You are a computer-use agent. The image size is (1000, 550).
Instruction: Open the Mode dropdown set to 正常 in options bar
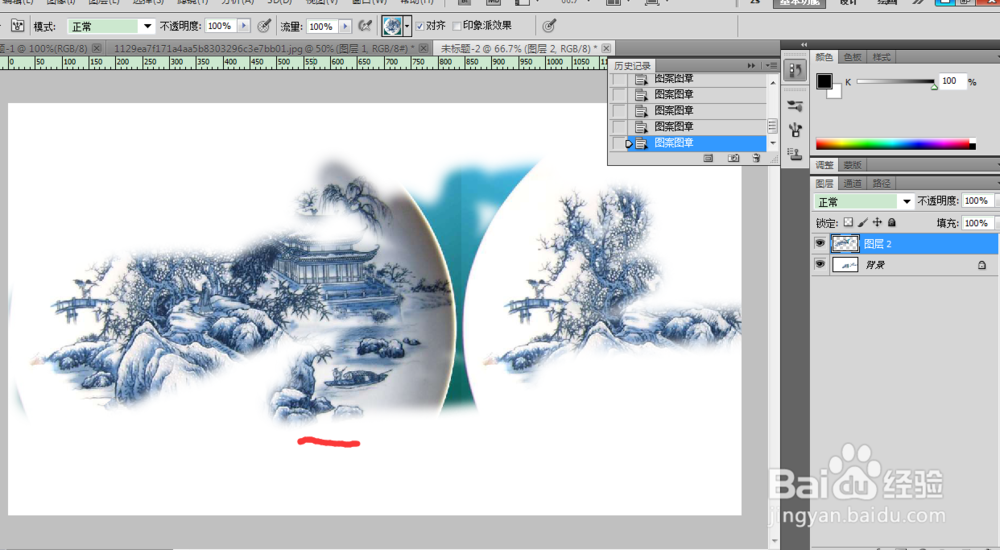(111, 26)
